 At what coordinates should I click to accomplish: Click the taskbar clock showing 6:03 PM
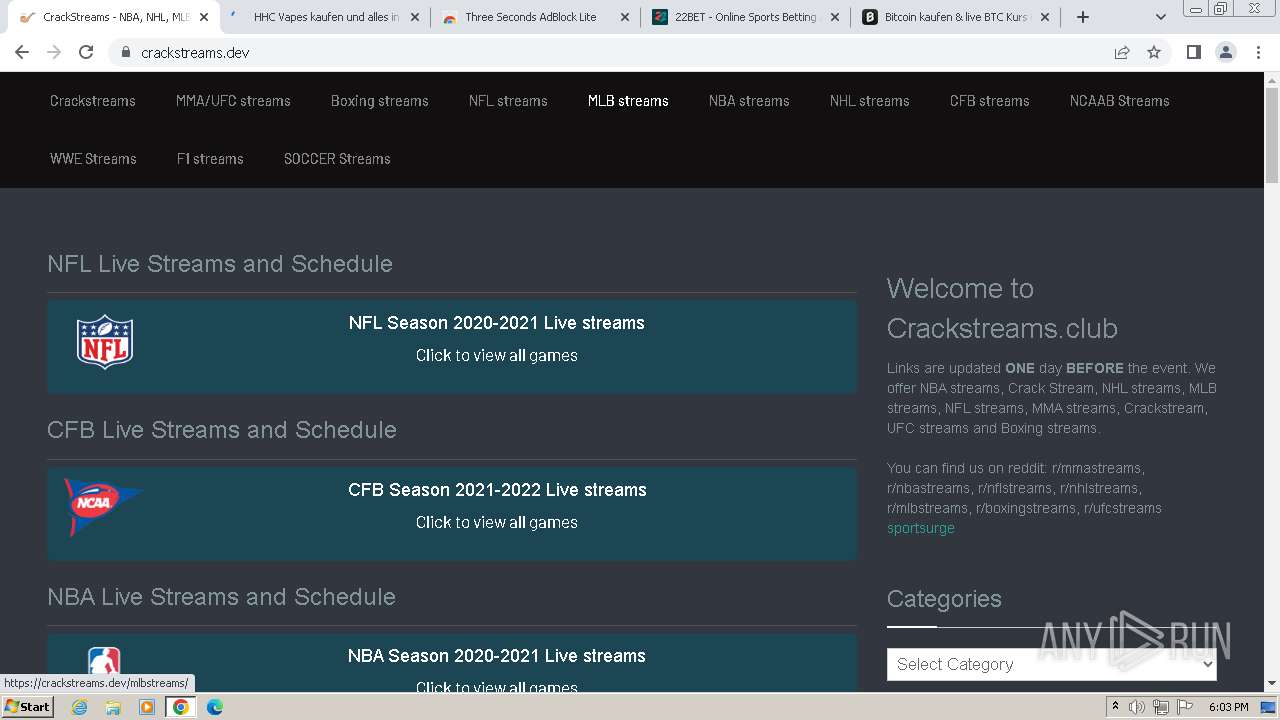(1228, 707)
